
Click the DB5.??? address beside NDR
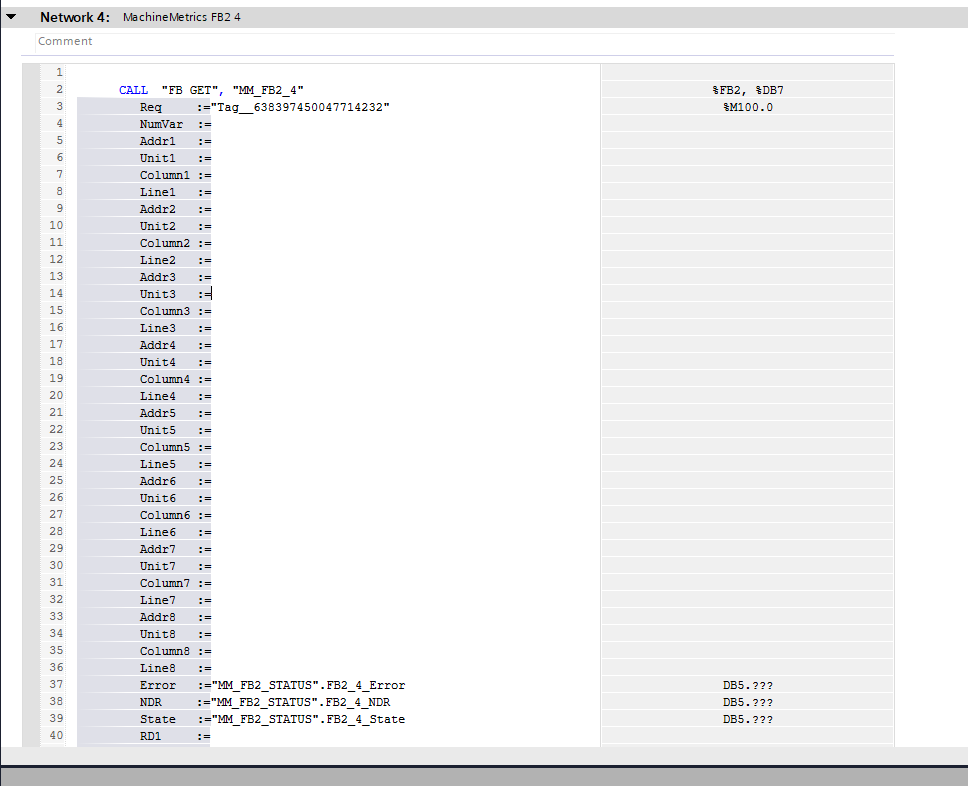[748, 702]
